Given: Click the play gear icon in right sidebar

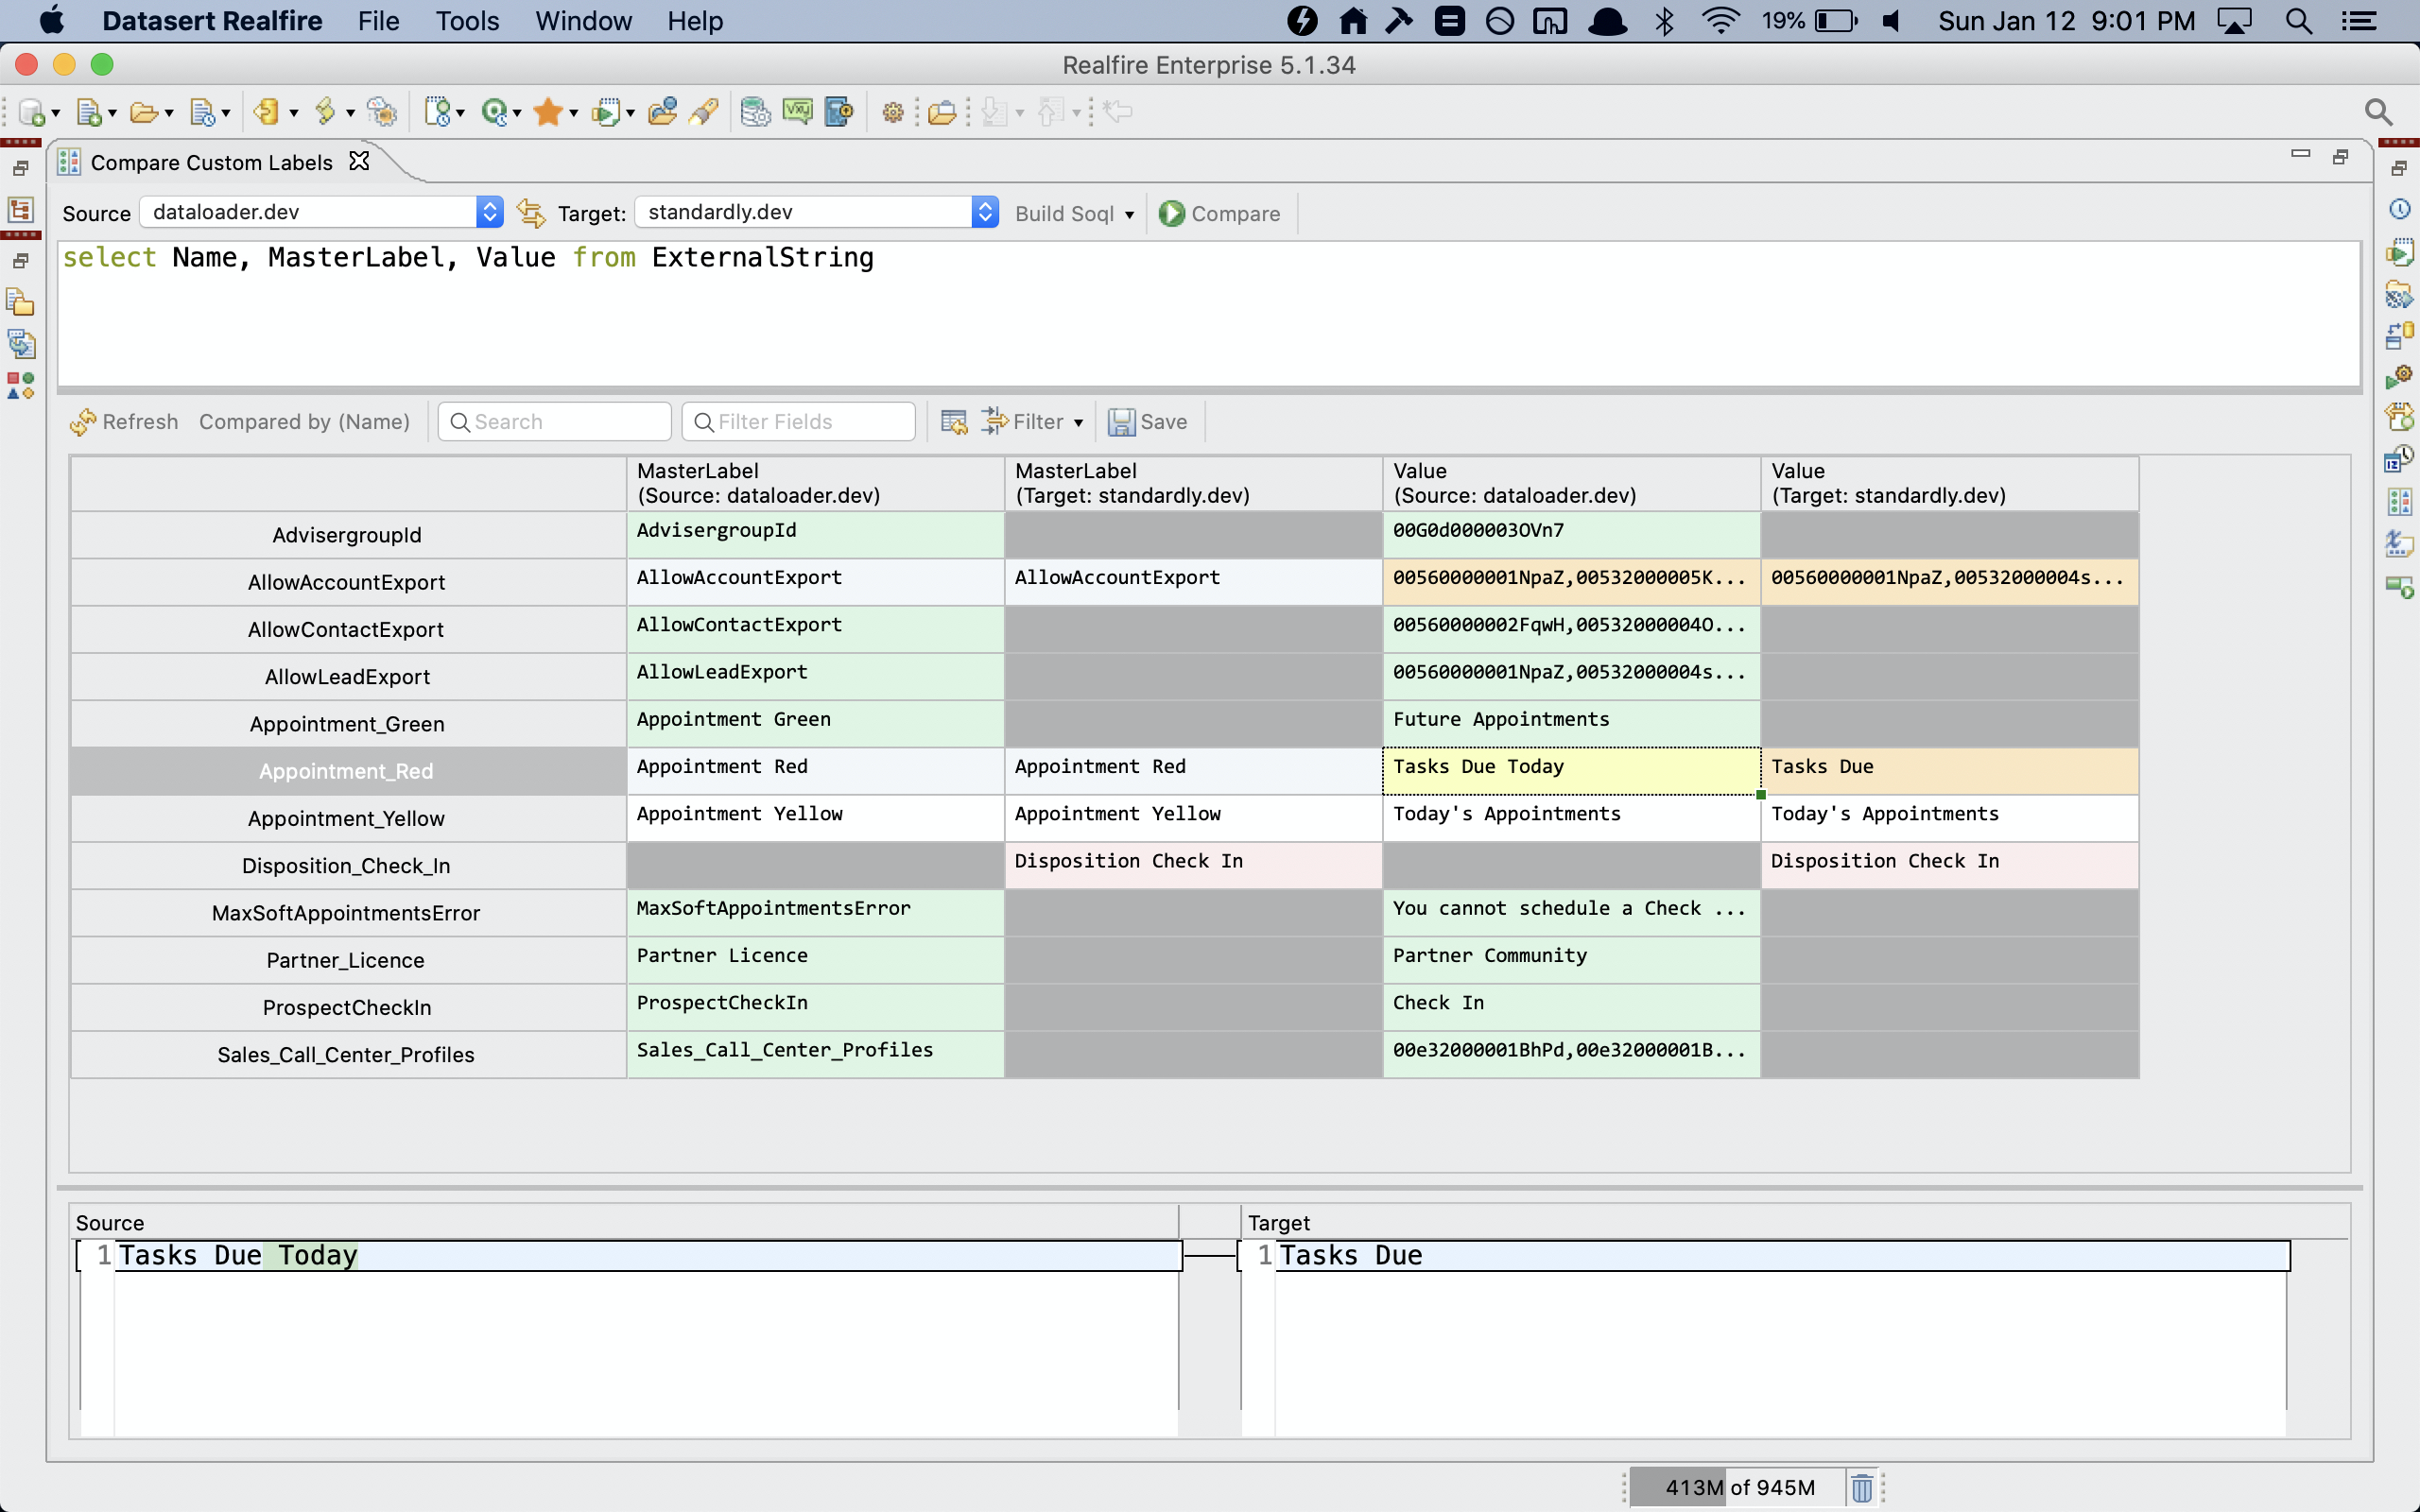Looking at the screenshot, I should pyautogui.click(x=2399, y=377).
